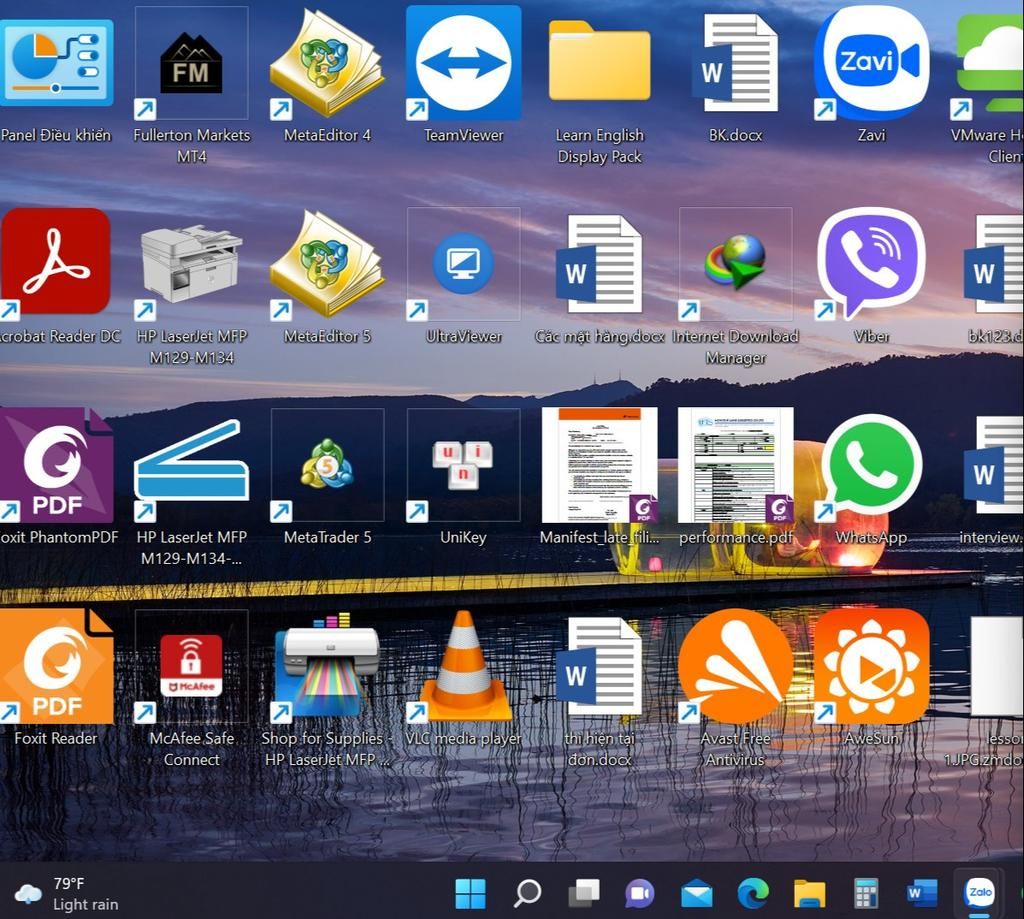Open the interview Word document
Image resolution: width=1024 pixels, height=919 pixels.
tap(994, 465)
